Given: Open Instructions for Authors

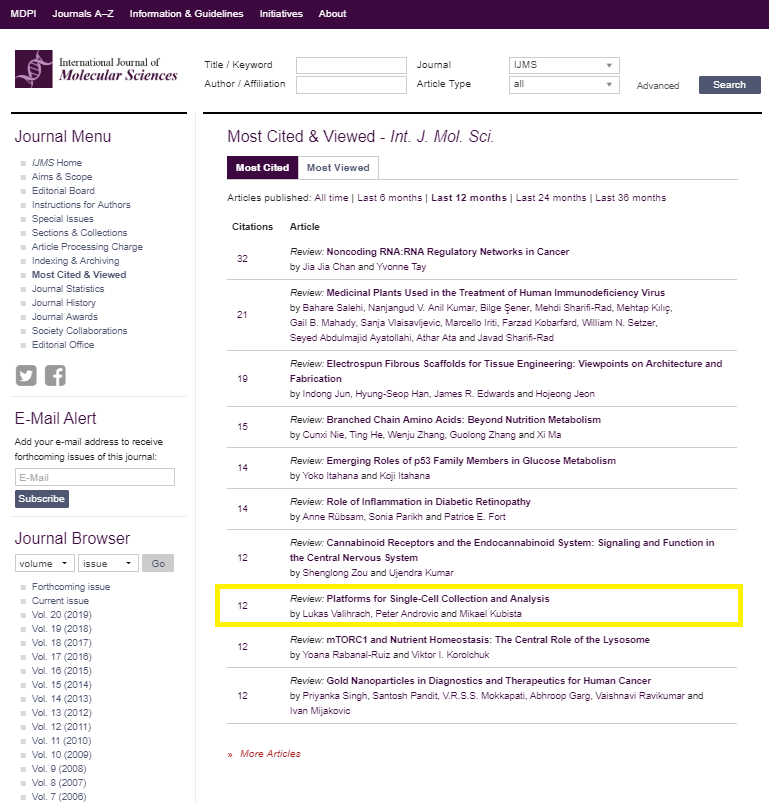Looking at the screenshot, I should [81, 205].
